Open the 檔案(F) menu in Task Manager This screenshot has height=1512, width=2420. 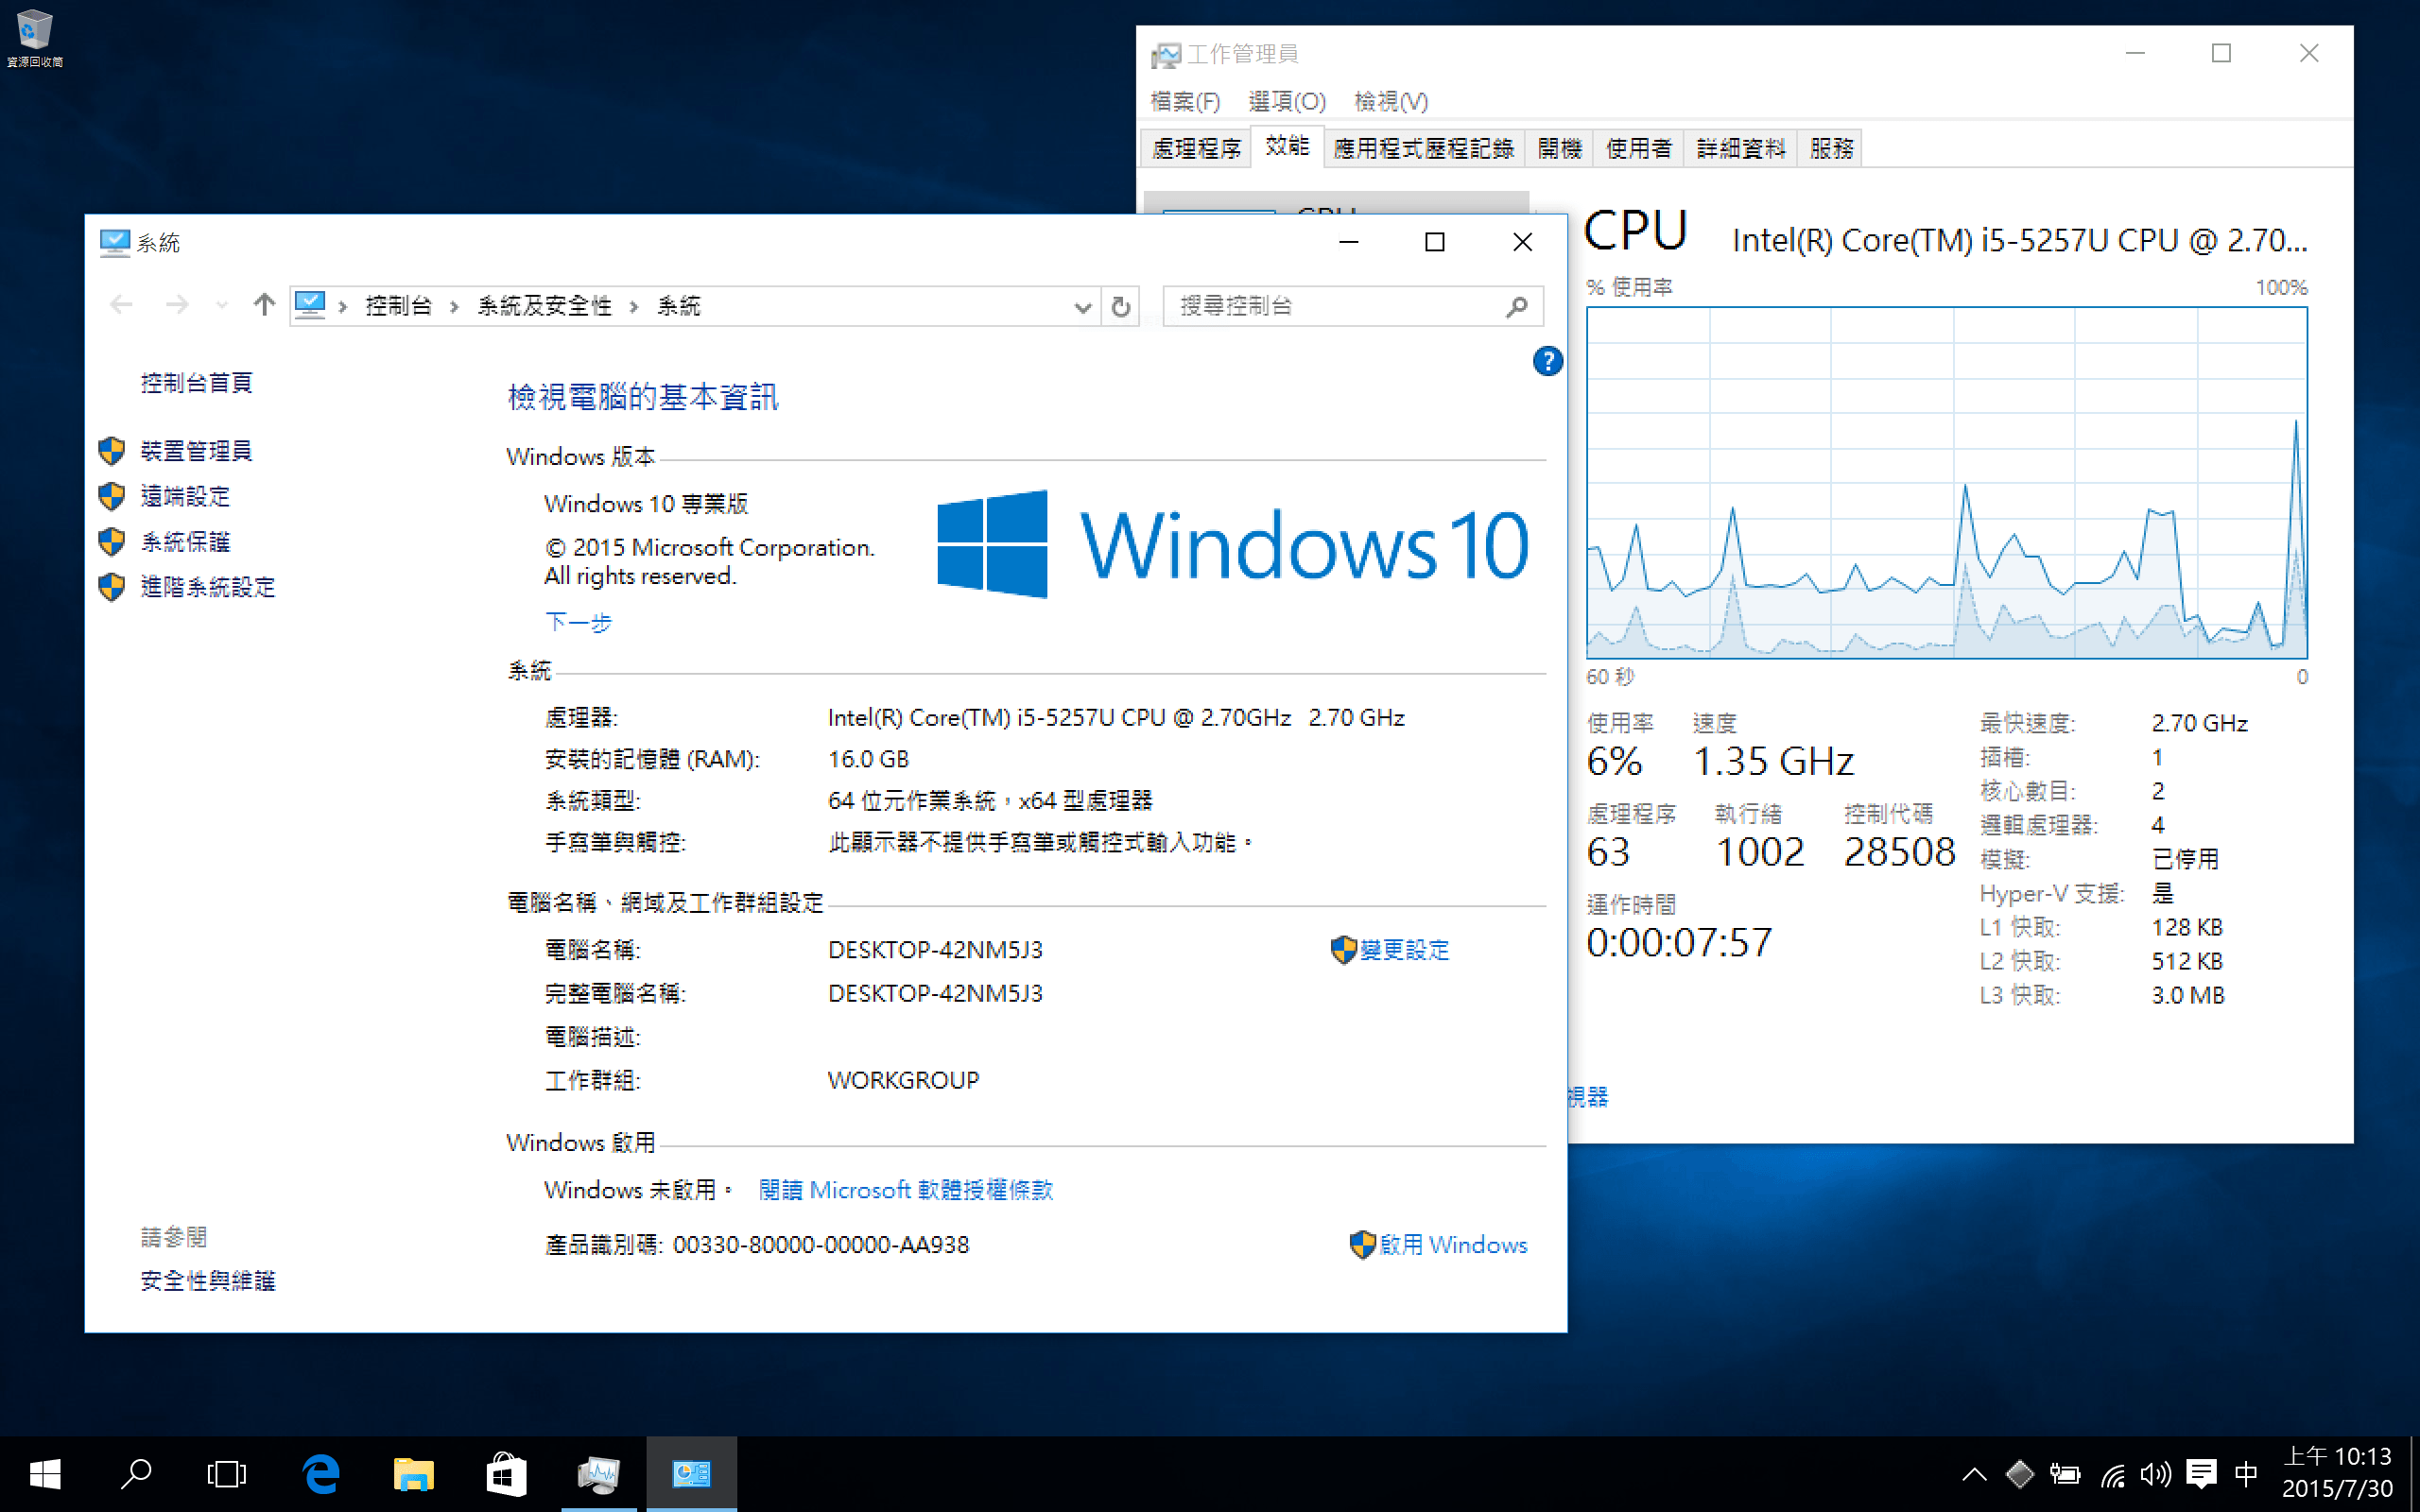[x=1185, y=101]
